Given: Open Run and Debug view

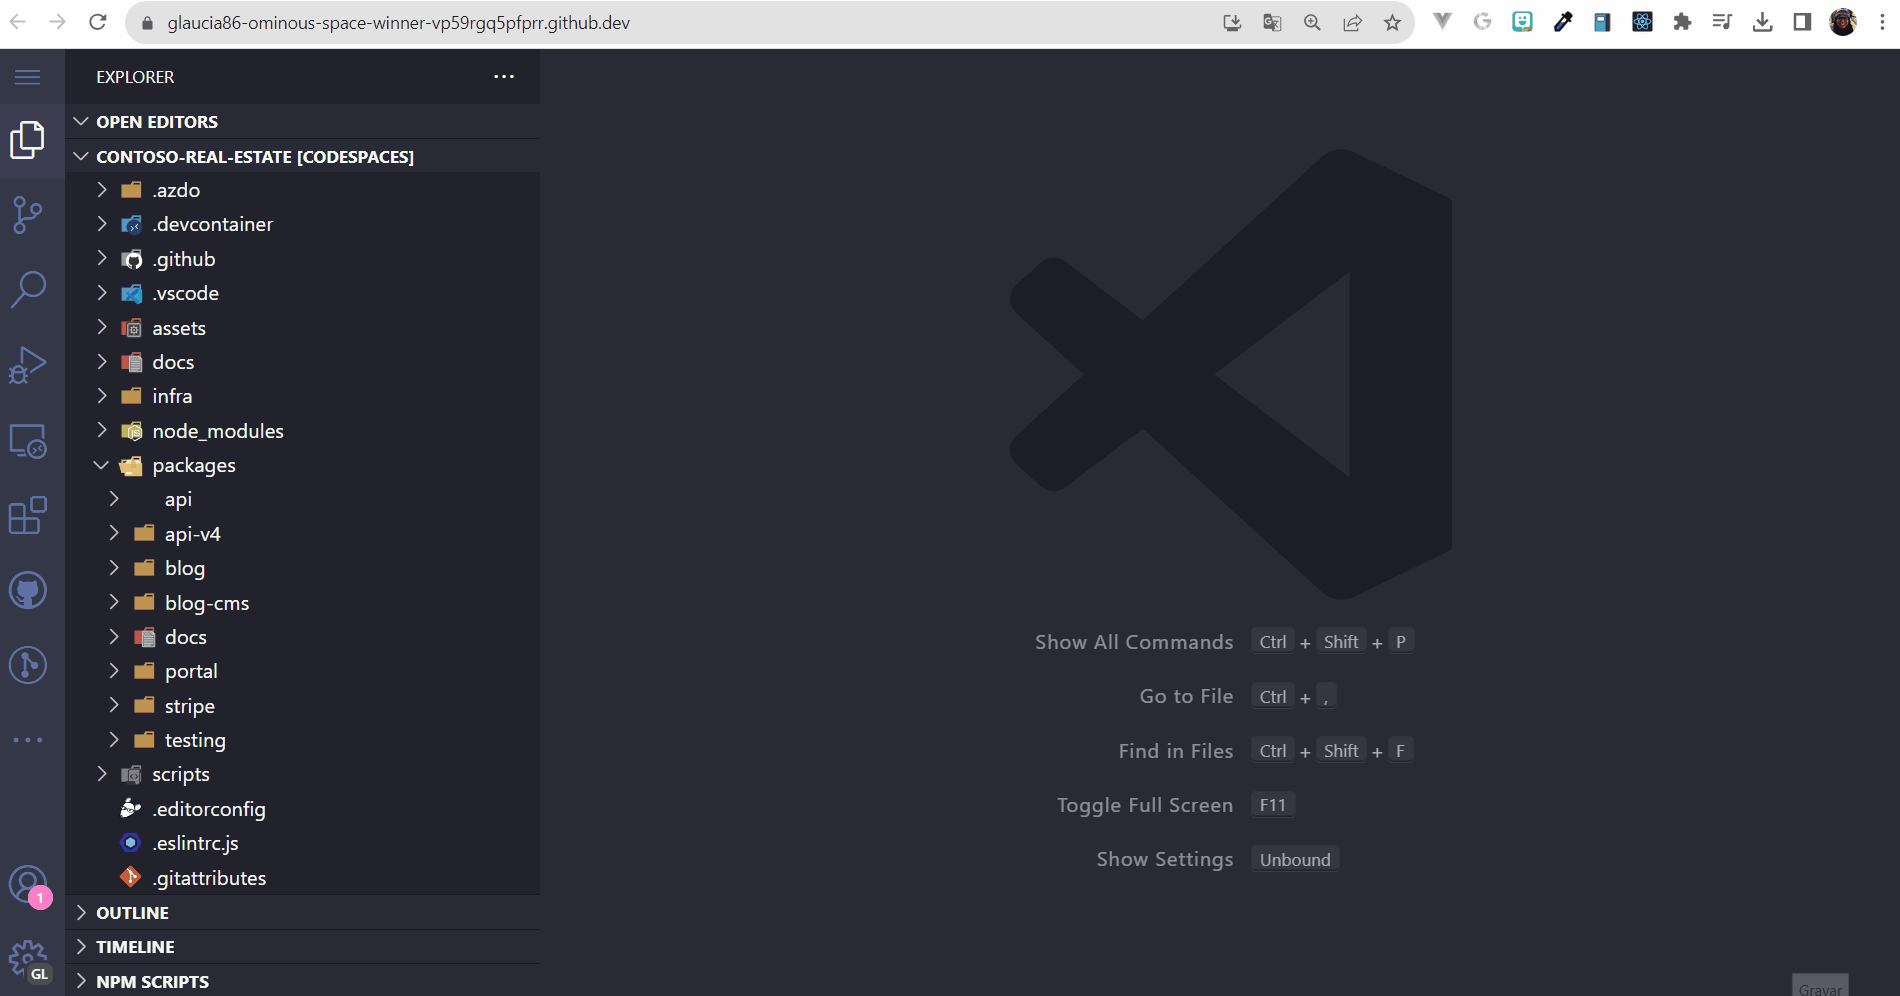Looking at the screenshot, I should coord(28,365).
